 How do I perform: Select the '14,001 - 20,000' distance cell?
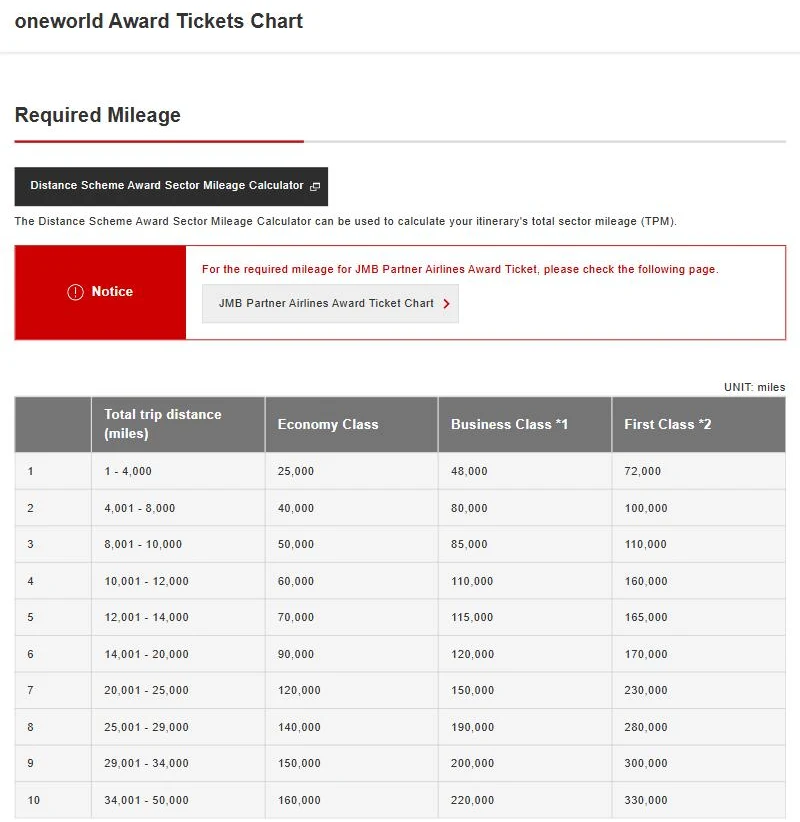point(178,654)
